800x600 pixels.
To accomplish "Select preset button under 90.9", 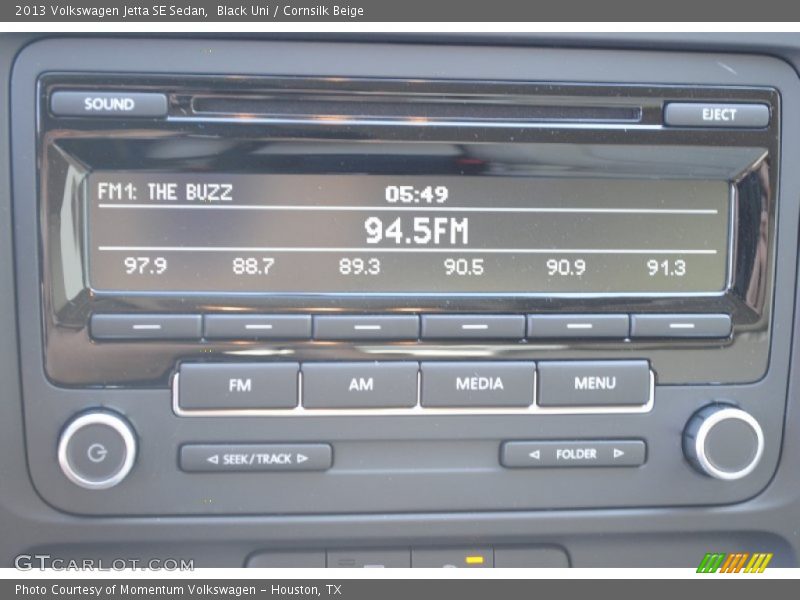I will [x=578, y=326].
